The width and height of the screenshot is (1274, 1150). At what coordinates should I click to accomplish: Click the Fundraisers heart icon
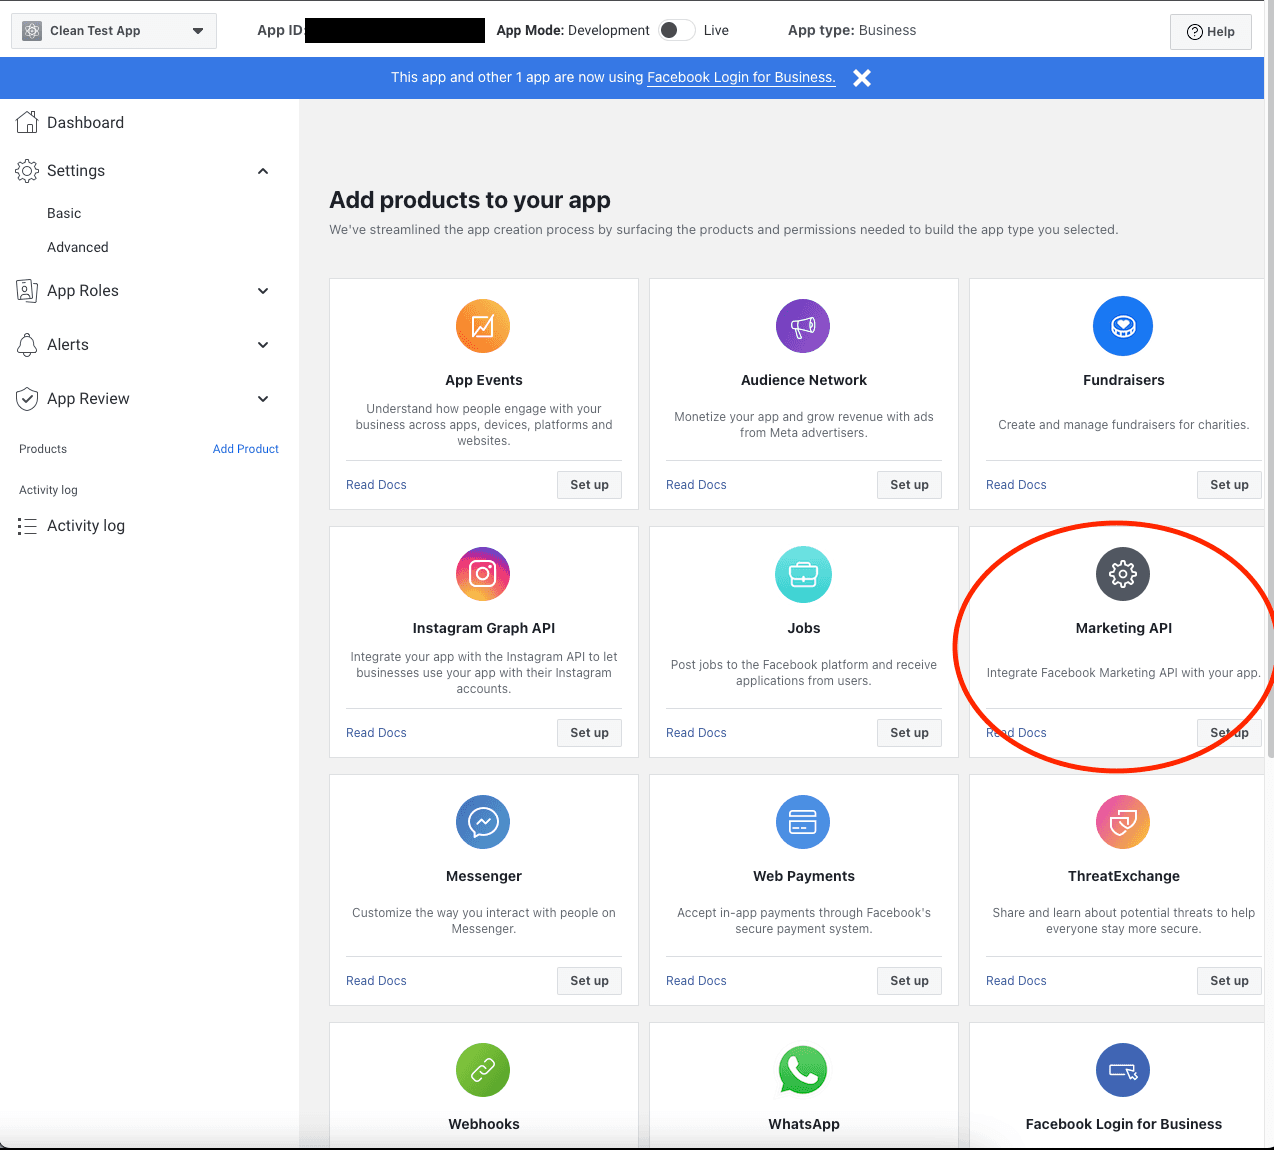(x=1123, y=326)
